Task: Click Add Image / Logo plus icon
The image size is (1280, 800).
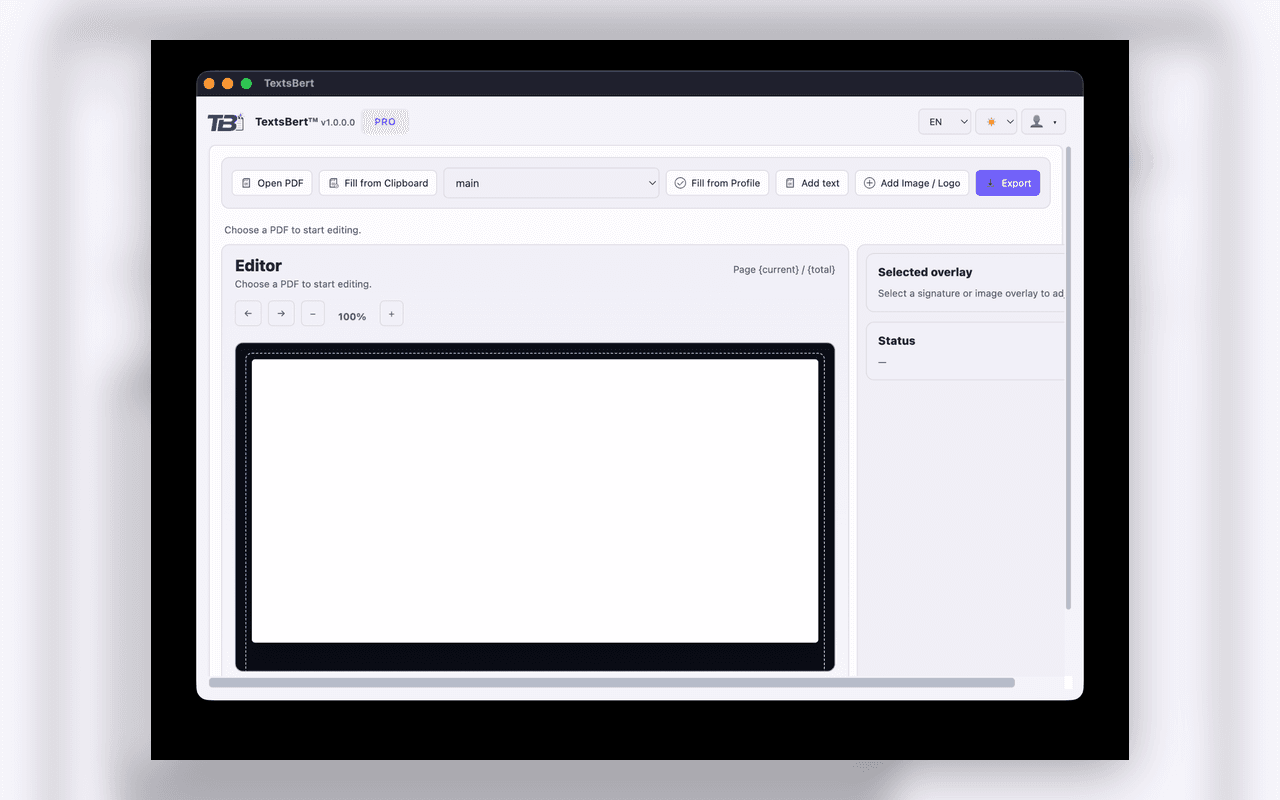Action: [x=869, y=183]
